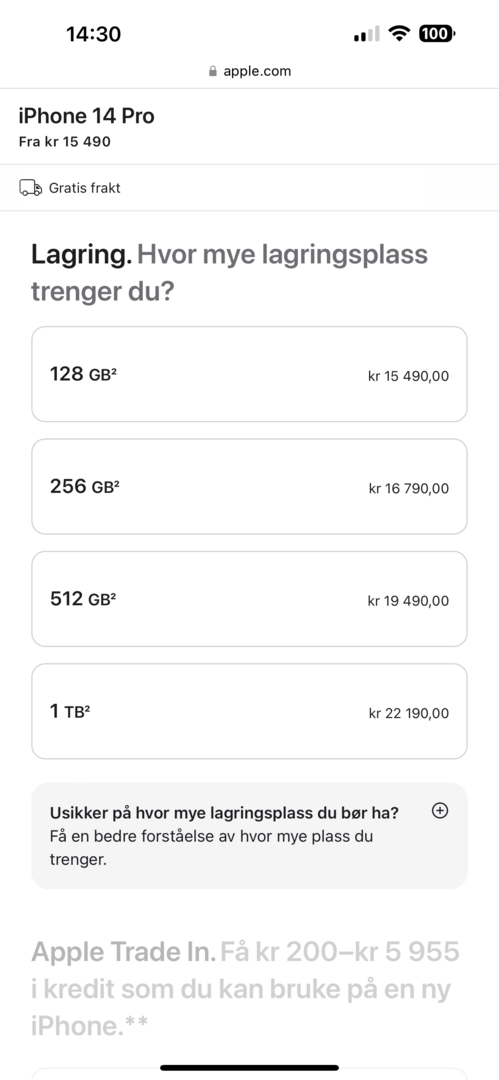
Task: Tap the 'Gratis frakt' label
Action: [x=84, y=188]
